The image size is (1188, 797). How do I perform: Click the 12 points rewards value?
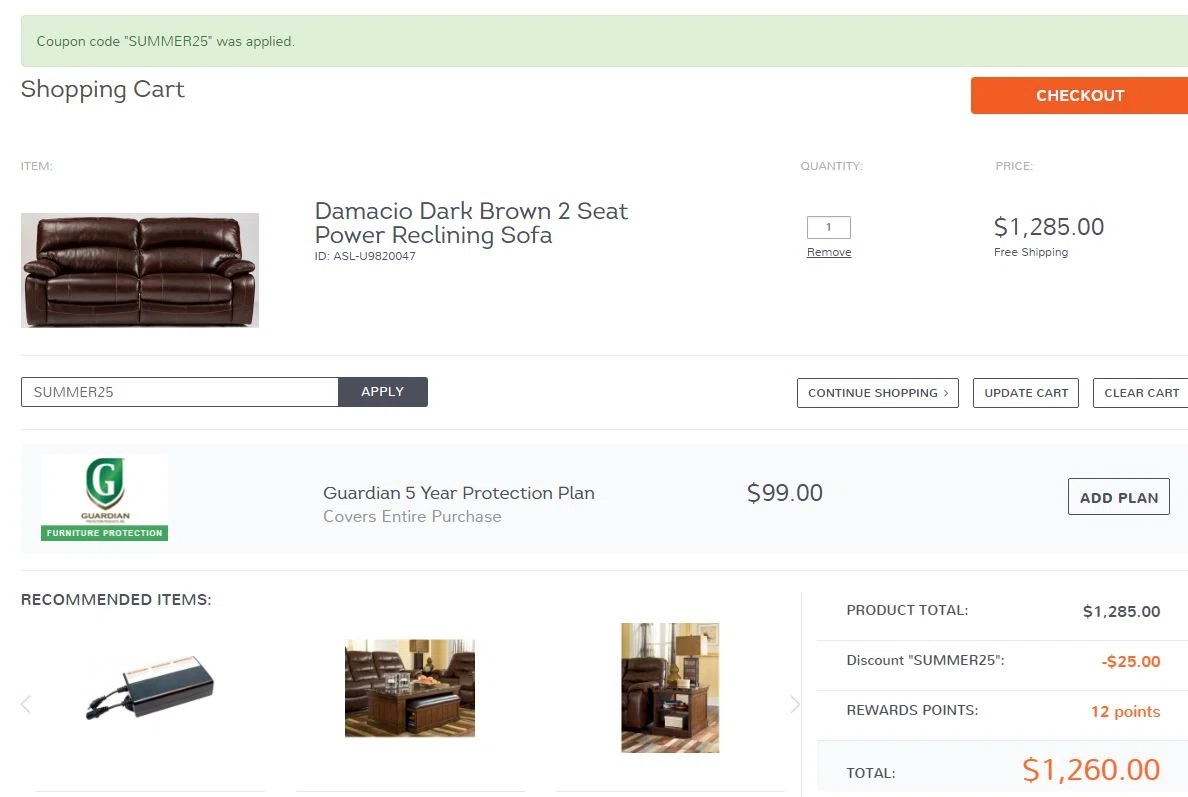1125,711
